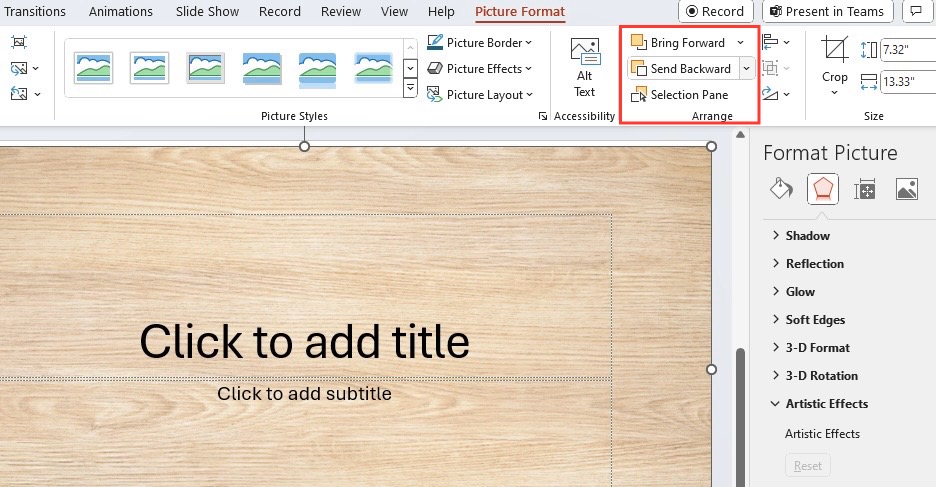The width and height of the screenshot is (936, 487).
Task: Click the Send Backward button
Action: pyautogui.click(x=682, y=69)
